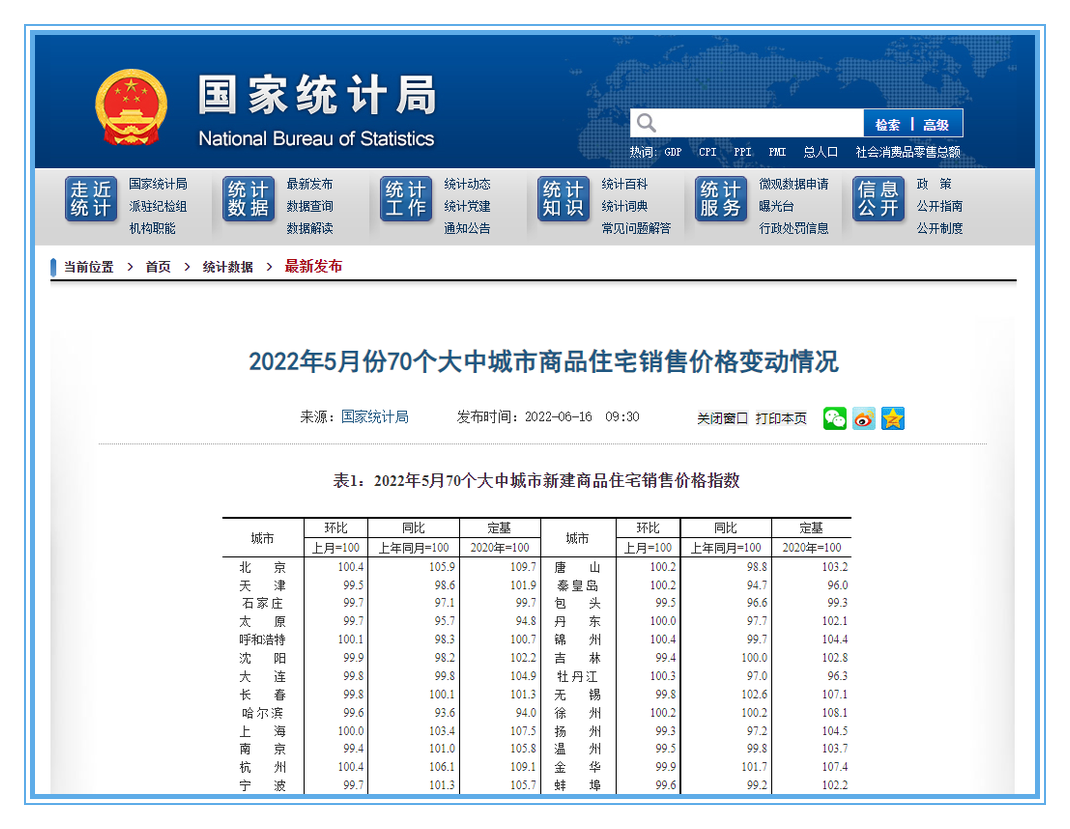Share article via Weibo icon
This screenshot has height=829, width=1070.
coord(863,418)
